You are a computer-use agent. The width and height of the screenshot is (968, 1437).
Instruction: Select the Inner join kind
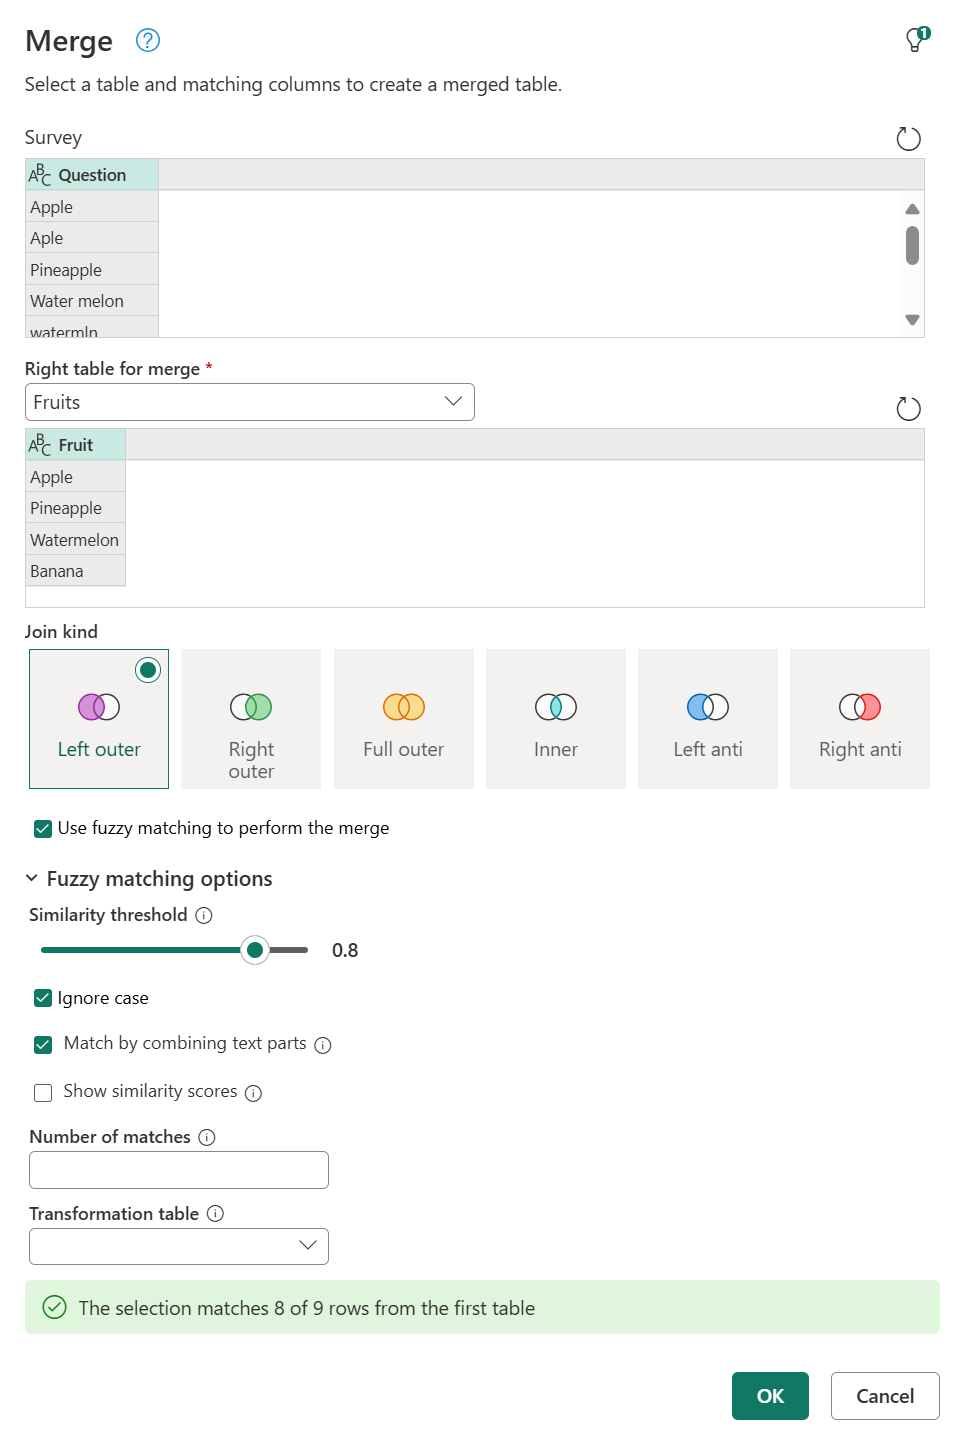coord(555,718)
